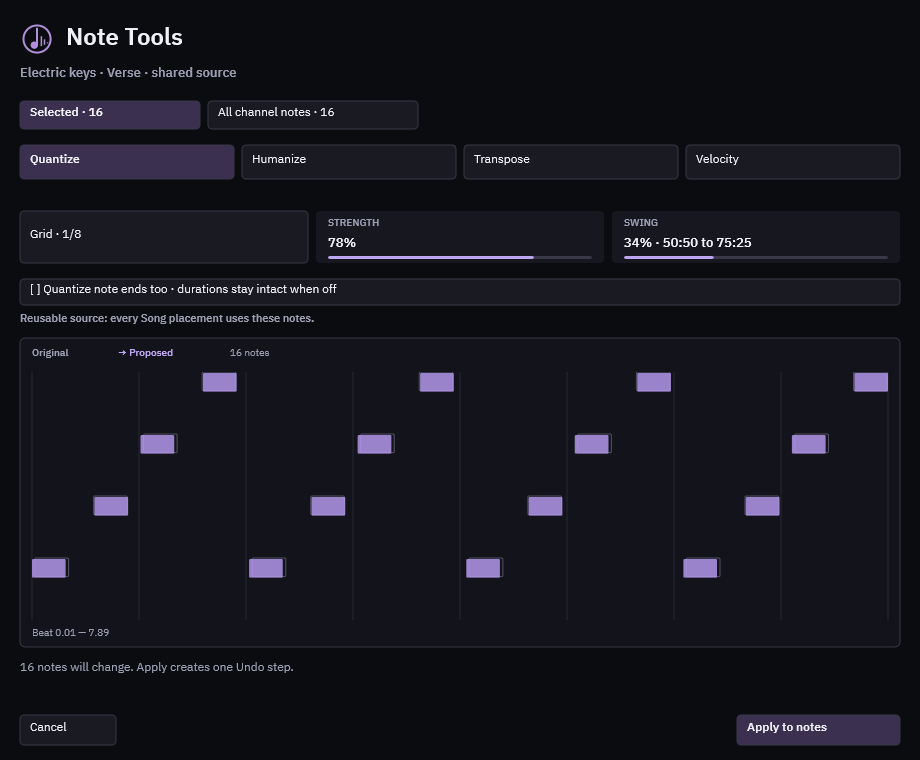Click the 'Note Tools' title text
The height and width of the screenshot is (760, 920).
[124, 37]
